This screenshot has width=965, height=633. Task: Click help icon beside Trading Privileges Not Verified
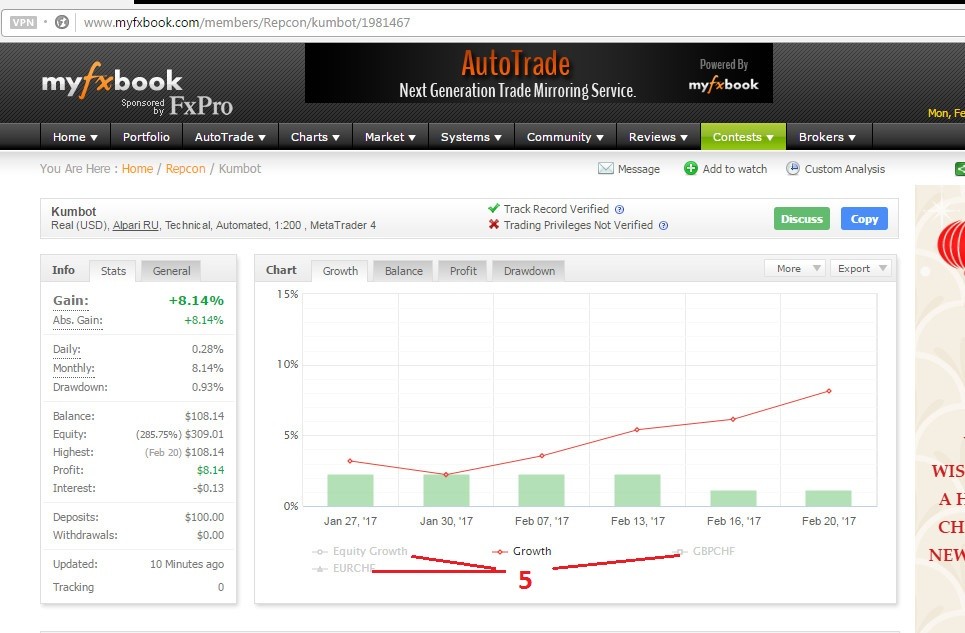coord(663,225)
